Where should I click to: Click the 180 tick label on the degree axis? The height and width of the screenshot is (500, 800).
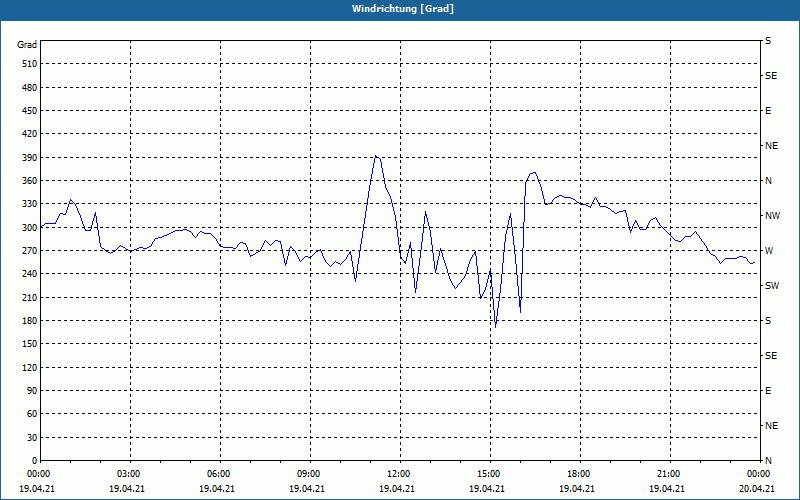pos(30,321)
